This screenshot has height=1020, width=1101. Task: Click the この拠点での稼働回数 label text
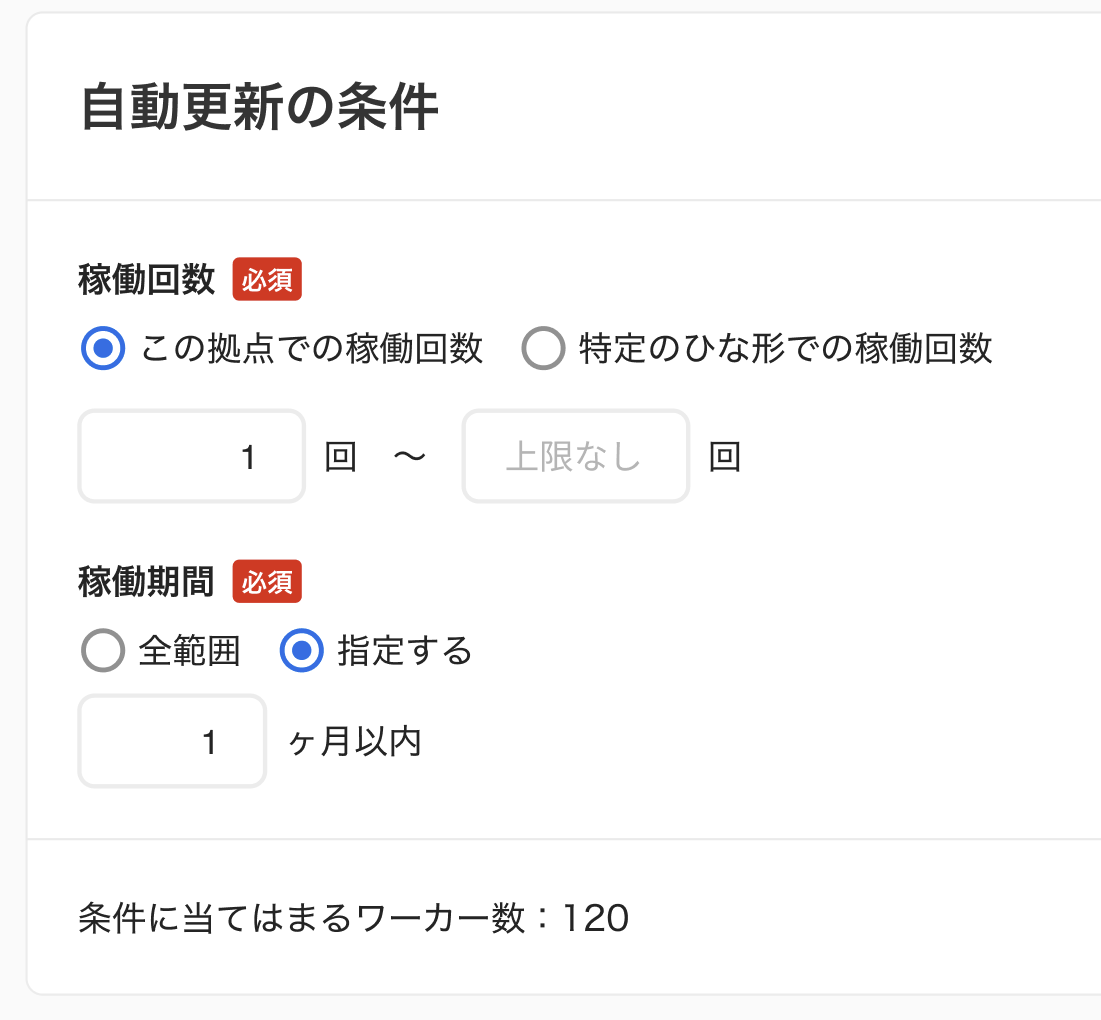[x=312, y=348]
